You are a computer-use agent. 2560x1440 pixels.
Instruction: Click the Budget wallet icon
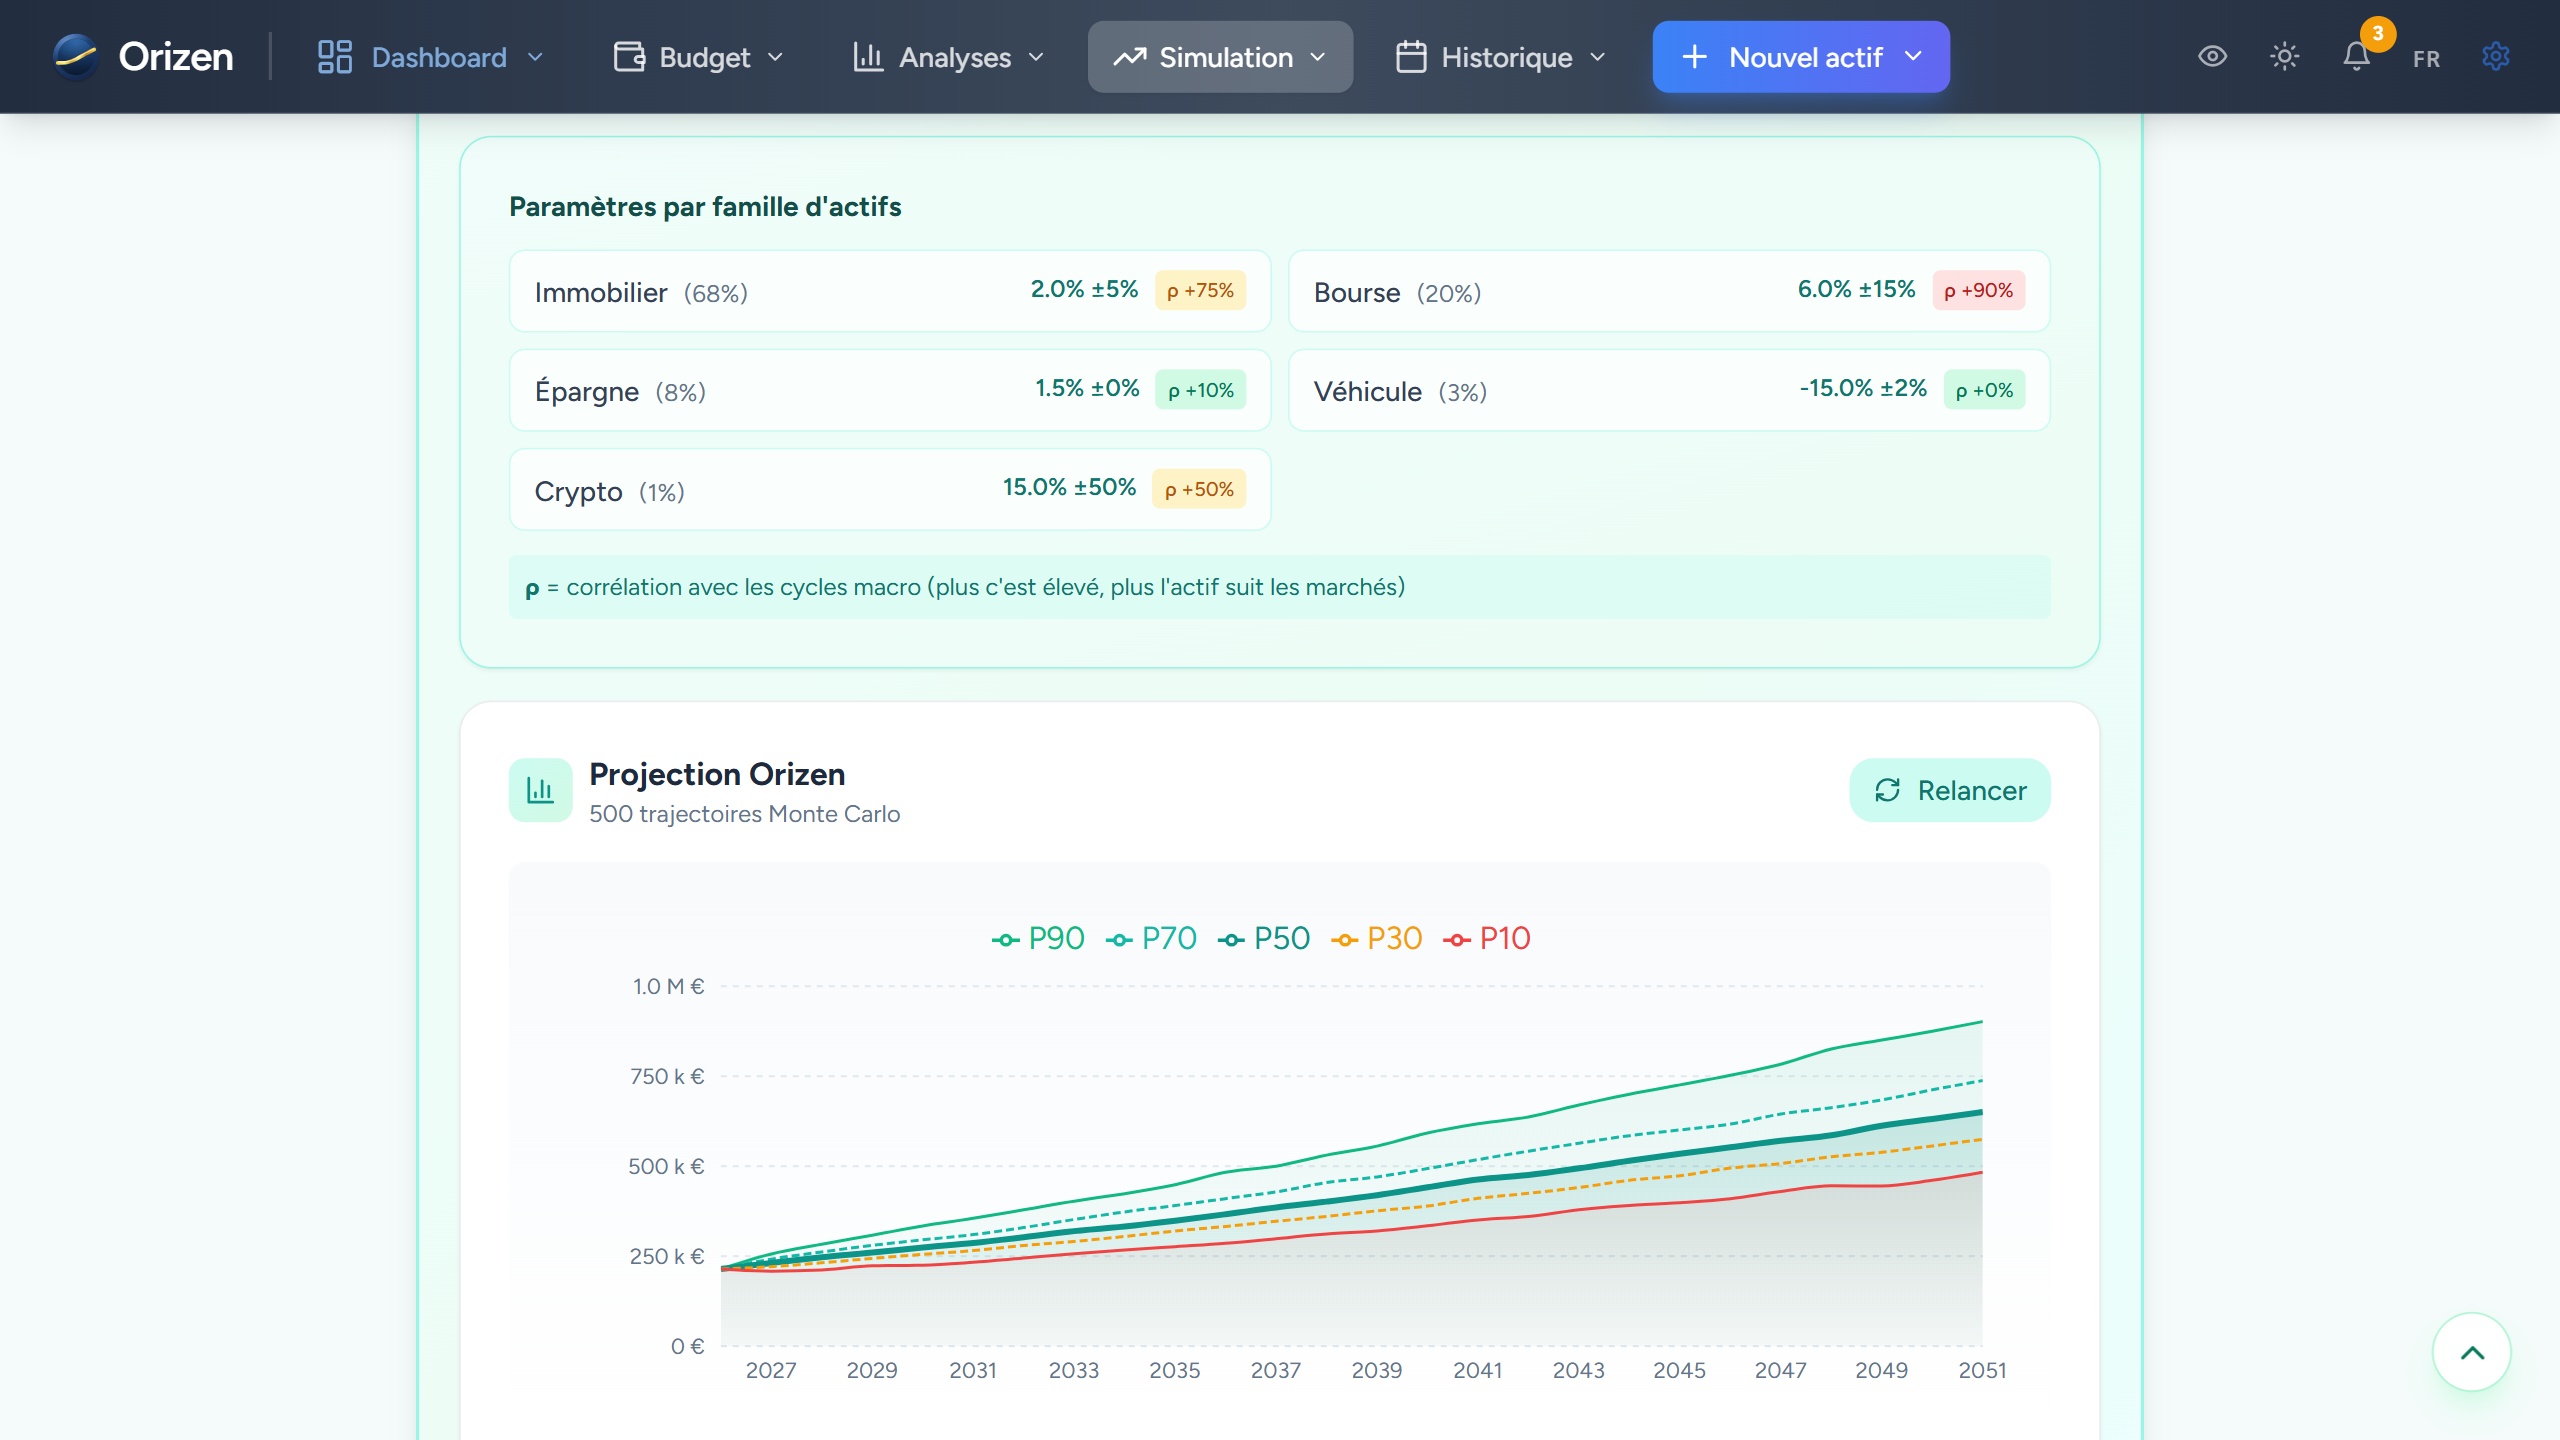[x=629, y=57]
